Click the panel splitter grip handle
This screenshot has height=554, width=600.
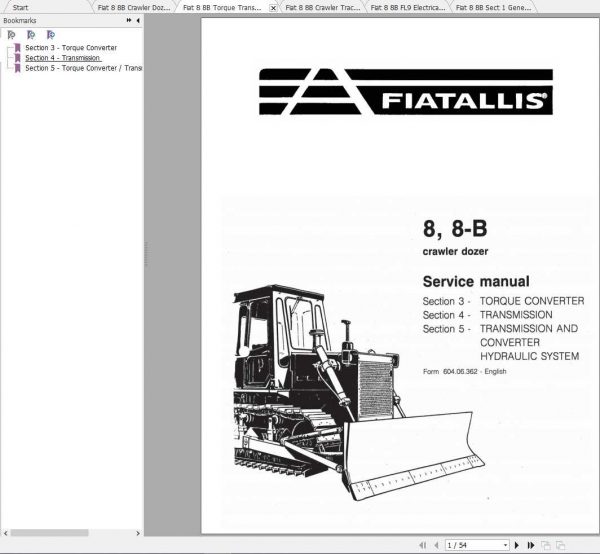146,254
